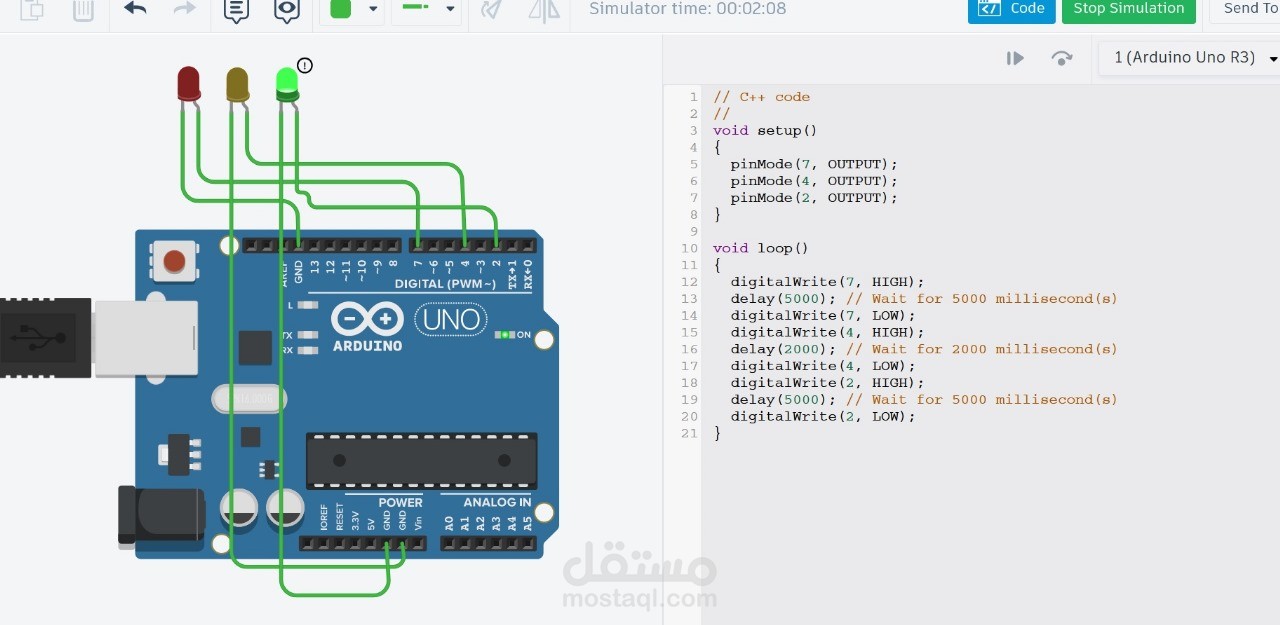Screen dimensions: 1280x625
Task: Open the wire color dropdown arrow
Action: click(373, 9)
